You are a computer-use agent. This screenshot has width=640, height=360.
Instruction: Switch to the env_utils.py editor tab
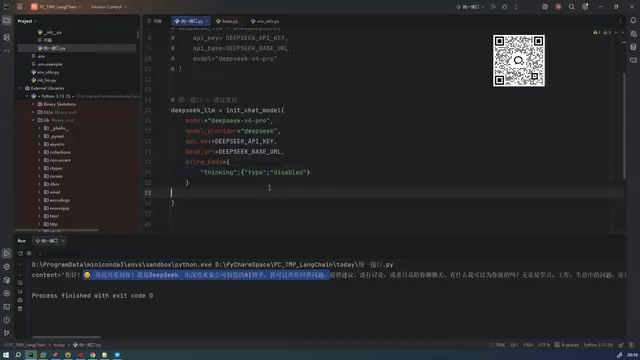click(x=265, y=21)
